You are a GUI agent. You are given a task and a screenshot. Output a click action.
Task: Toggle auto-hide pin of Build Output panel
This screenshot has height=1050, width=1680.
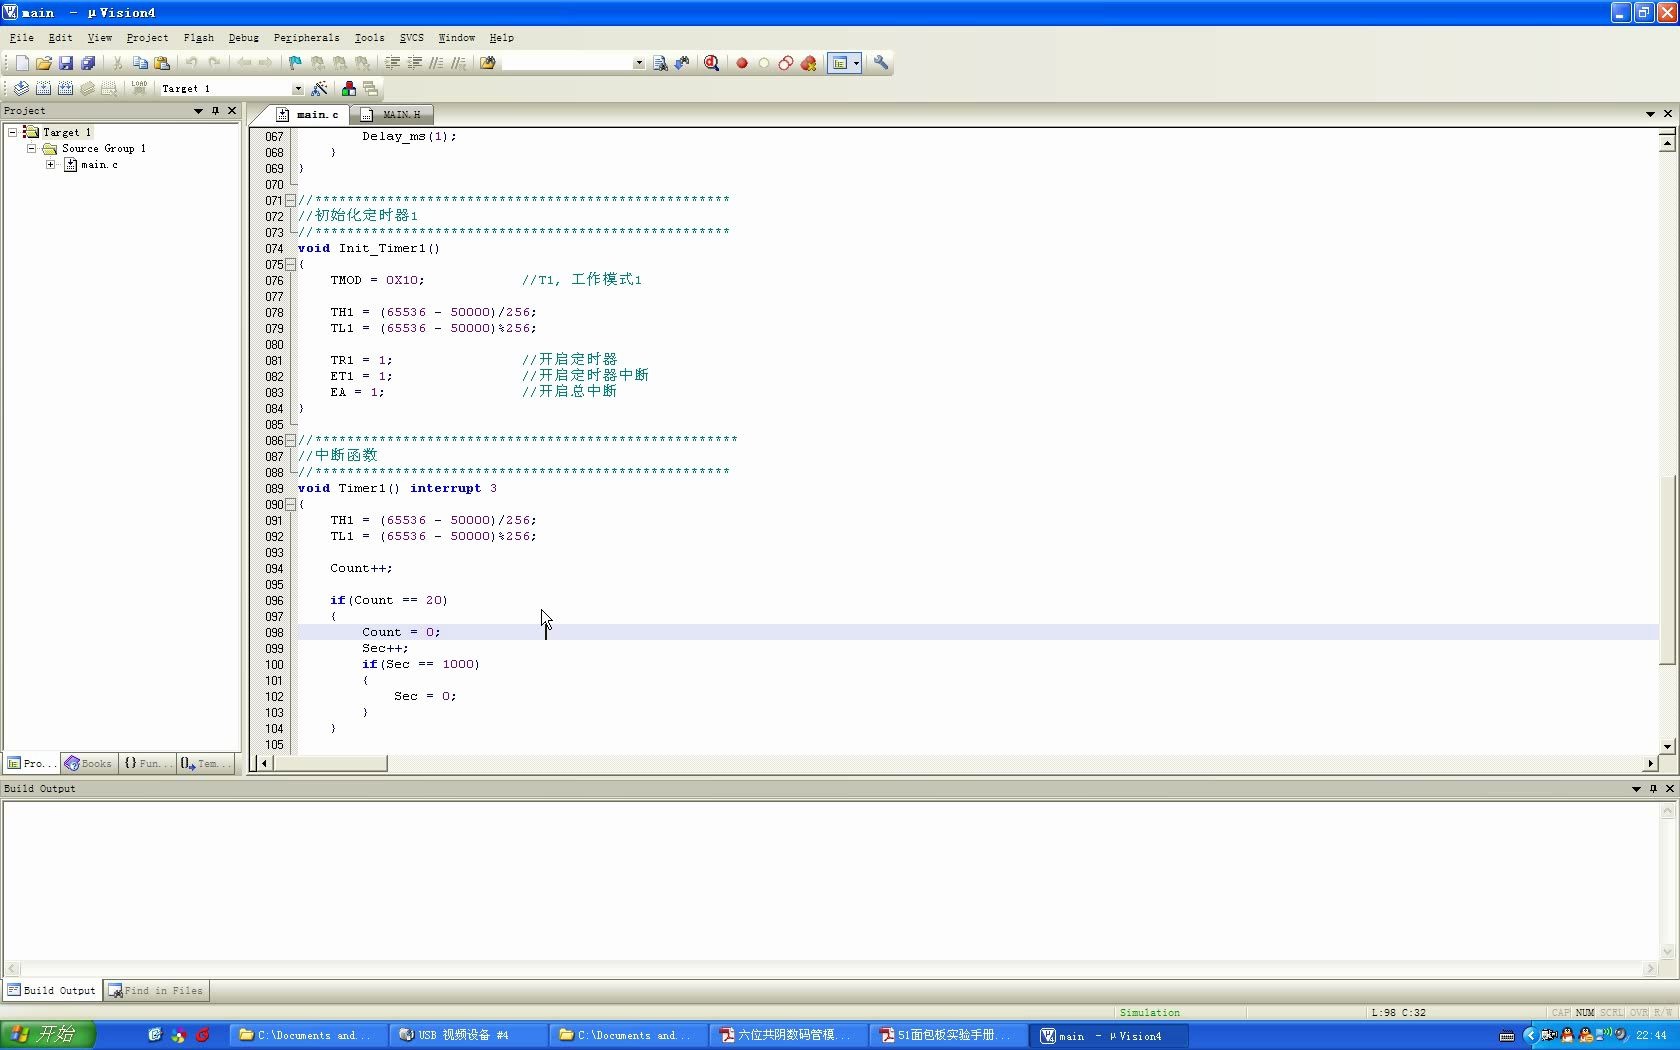(1653, 789)
